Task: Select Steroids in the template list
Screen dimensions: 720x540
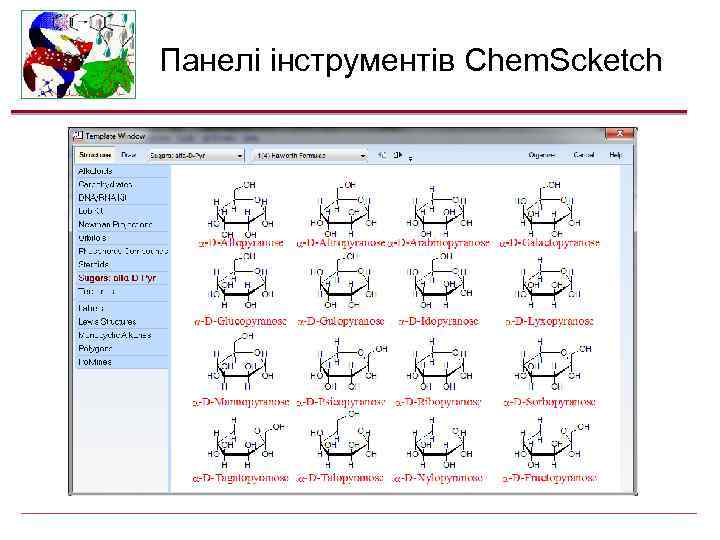Action: tap(122, 264)
